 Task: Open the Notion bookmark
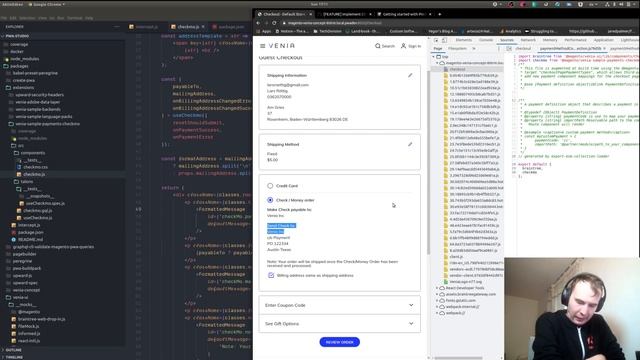[x=292, y=31]
